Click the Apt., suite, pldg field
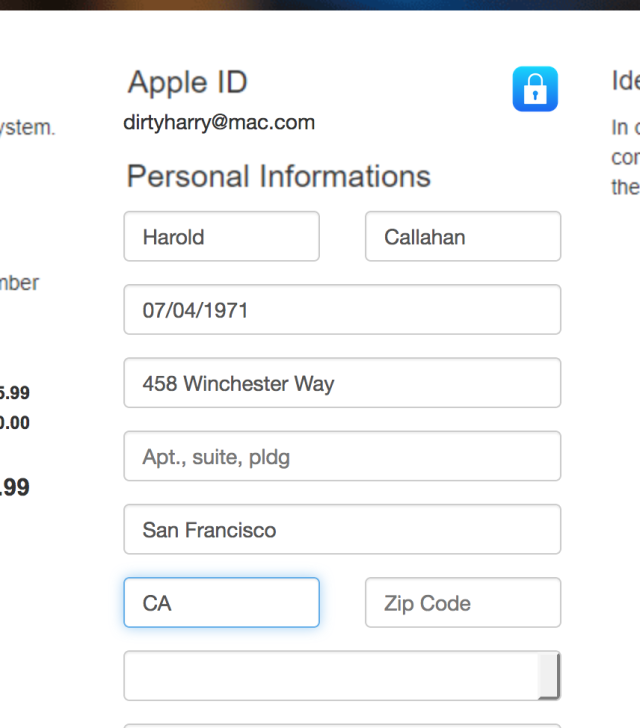This screenshot has height=728, width=640. click(341, 457)
